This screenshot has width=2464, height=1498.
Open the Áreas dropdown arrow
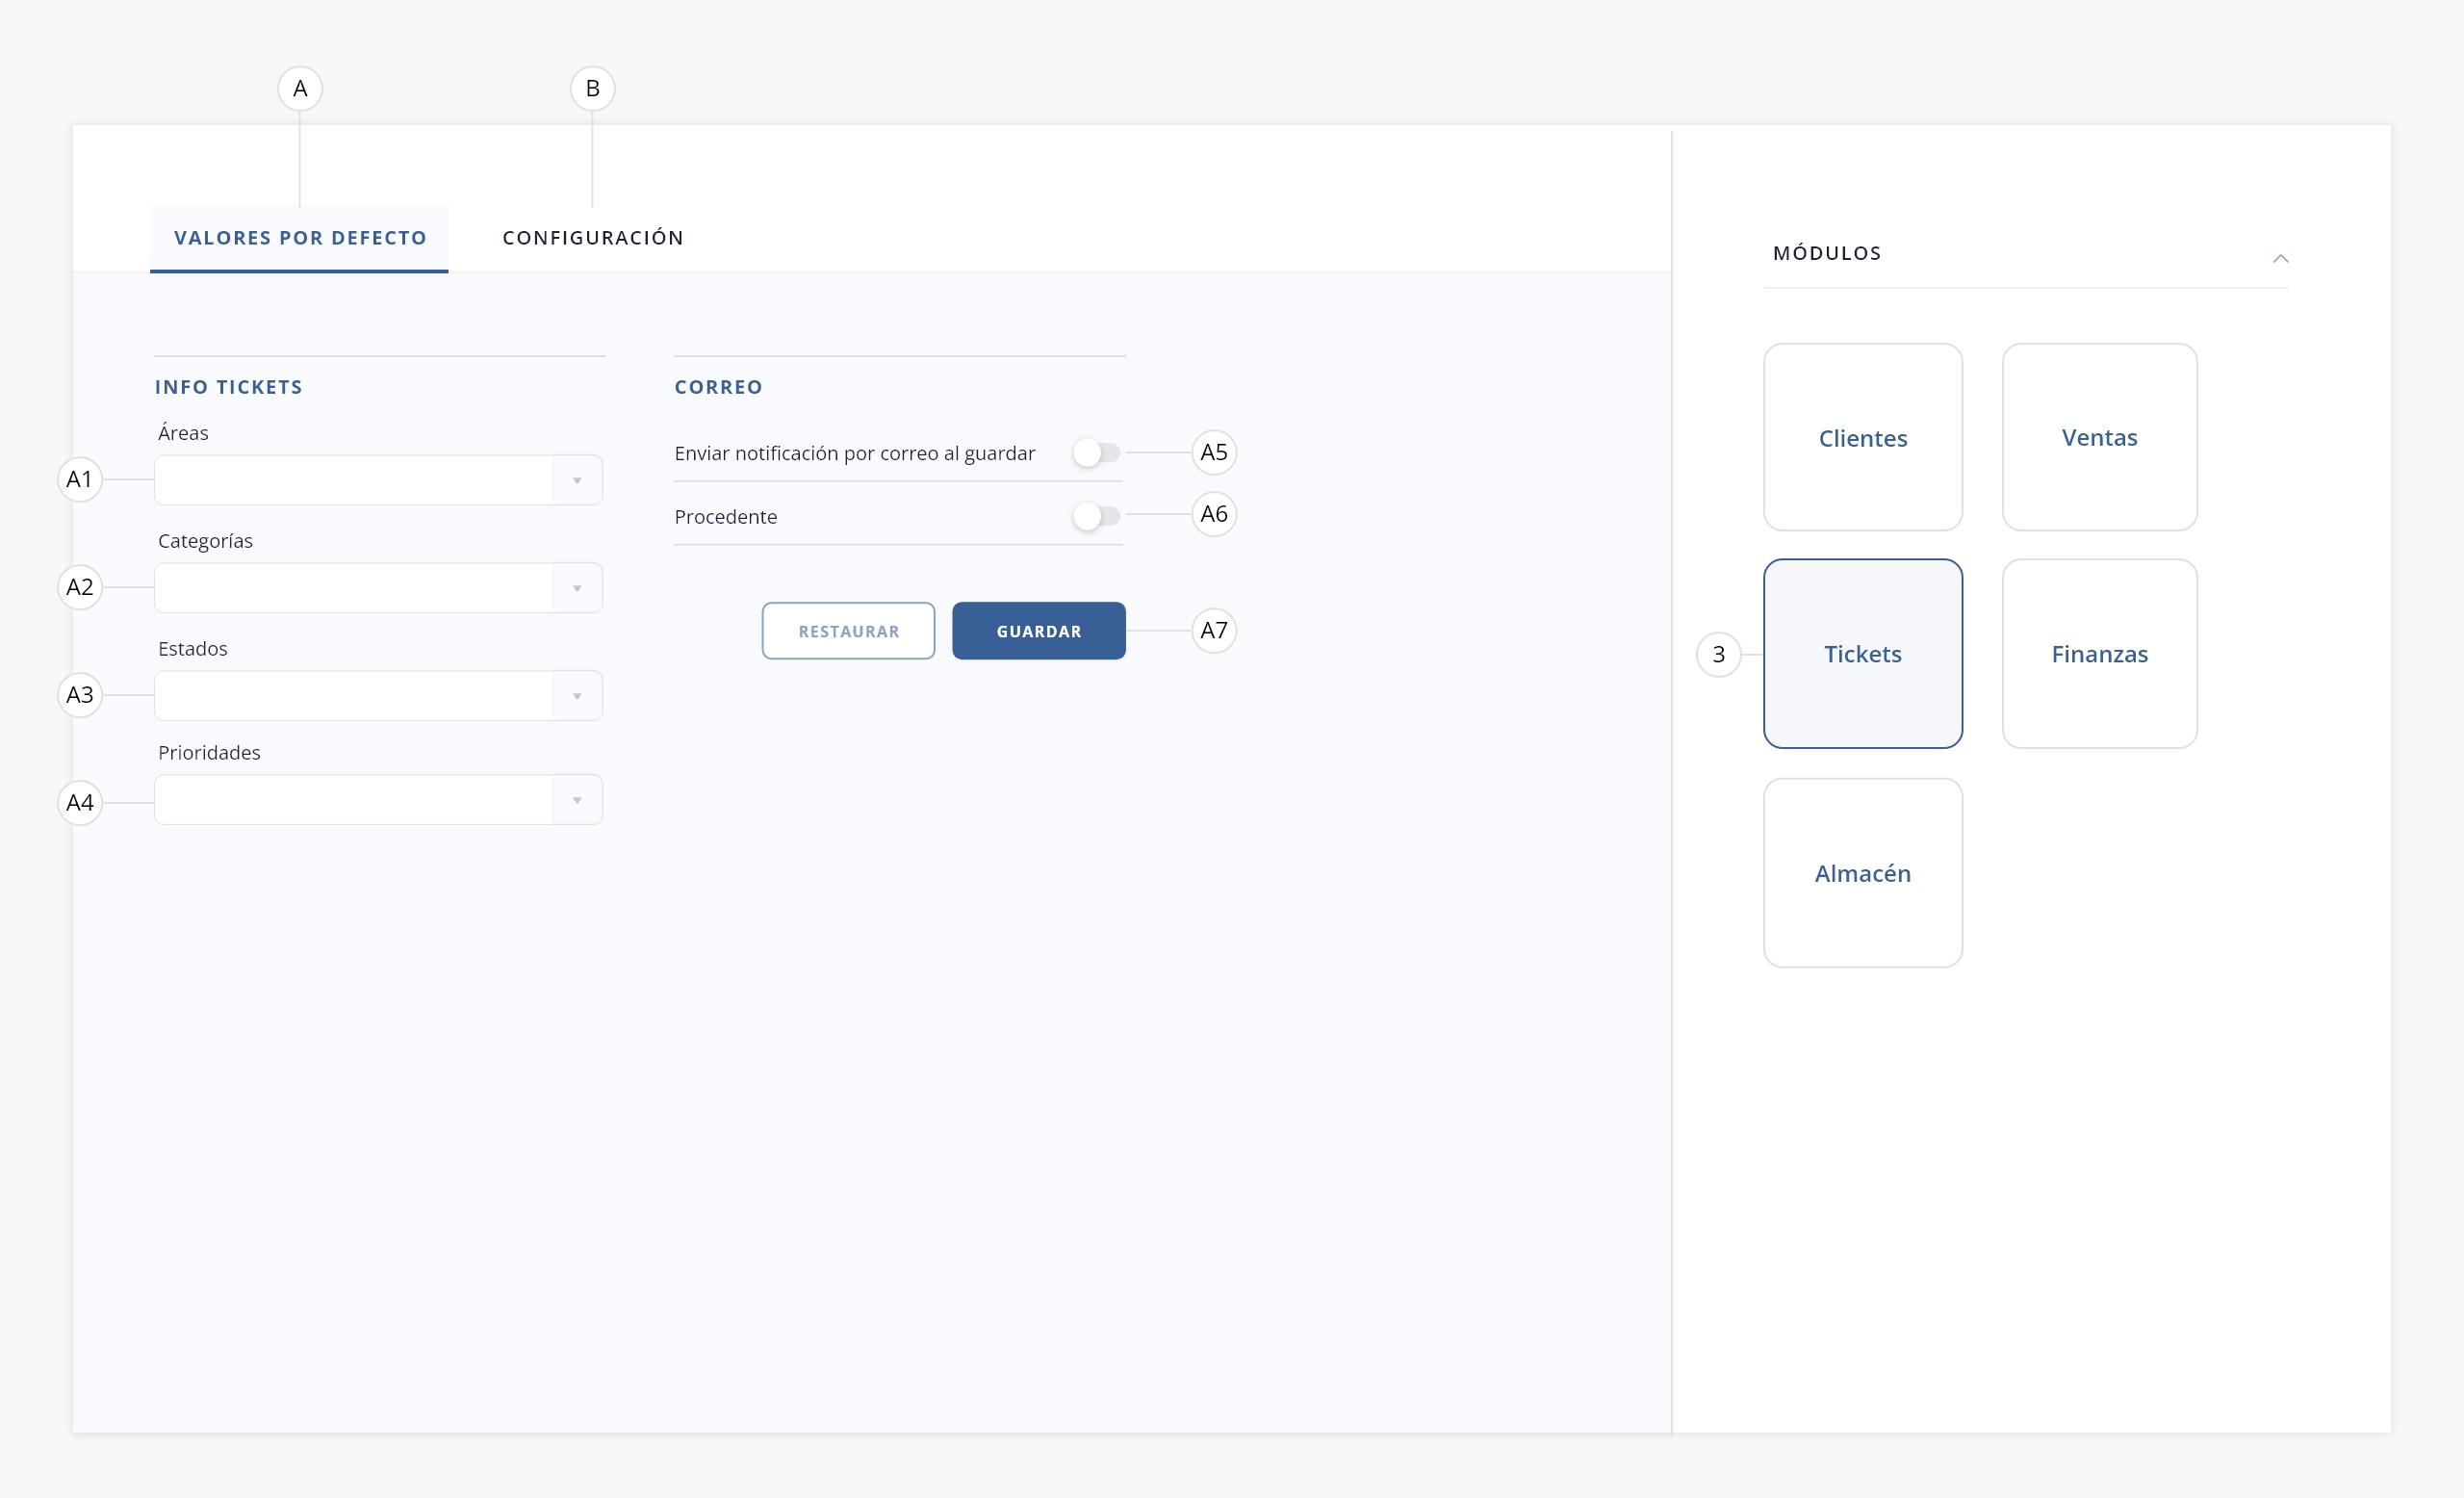[x=577, y=481]
